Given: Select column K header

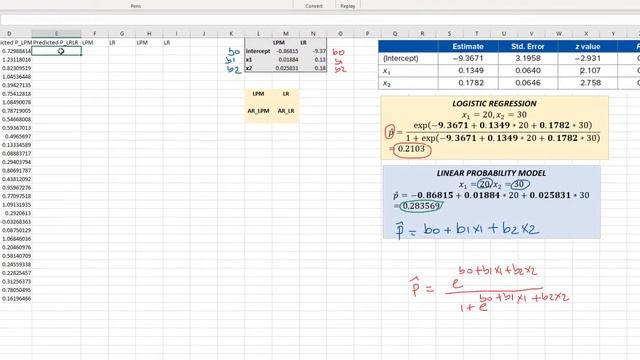Looking at the screenshot, I should [231, 33].
